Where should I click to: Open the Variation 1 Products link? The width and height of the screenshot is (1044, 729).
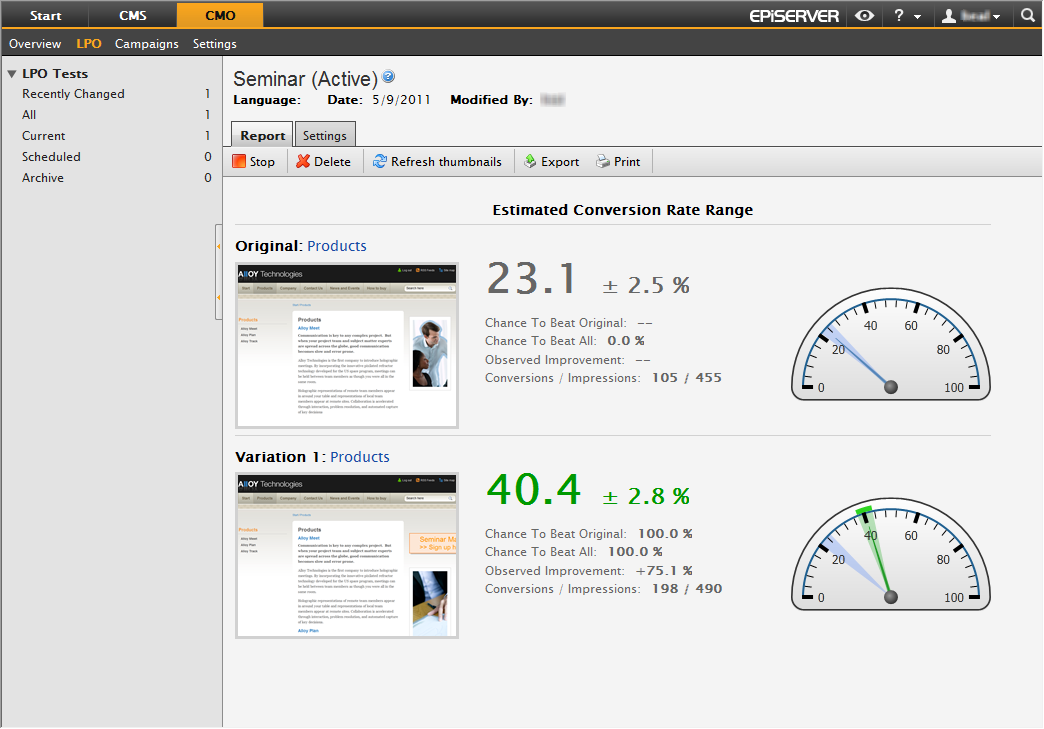(x=359, y=457)
